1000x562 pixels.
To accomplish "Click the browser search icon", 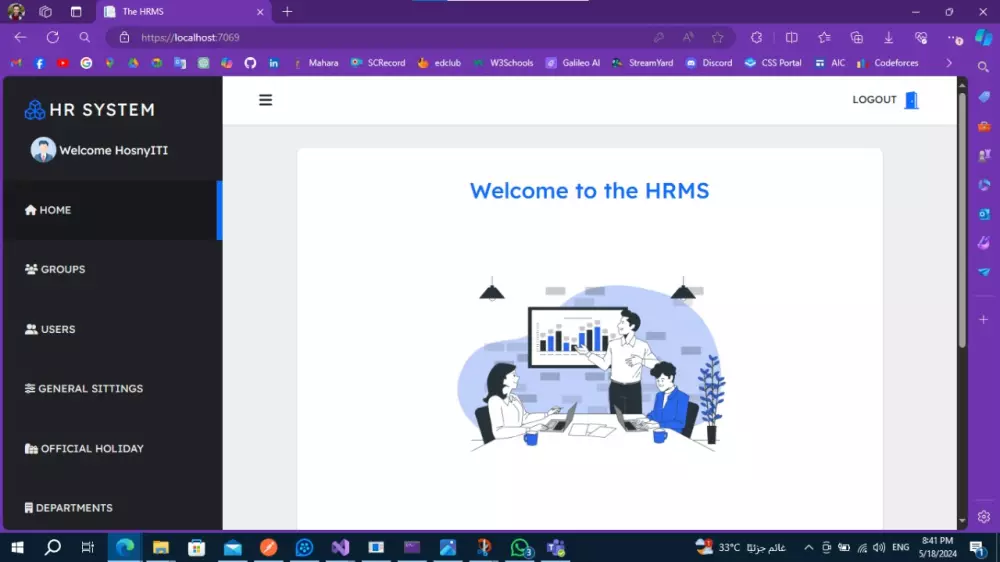I will [x=84, y=38].
